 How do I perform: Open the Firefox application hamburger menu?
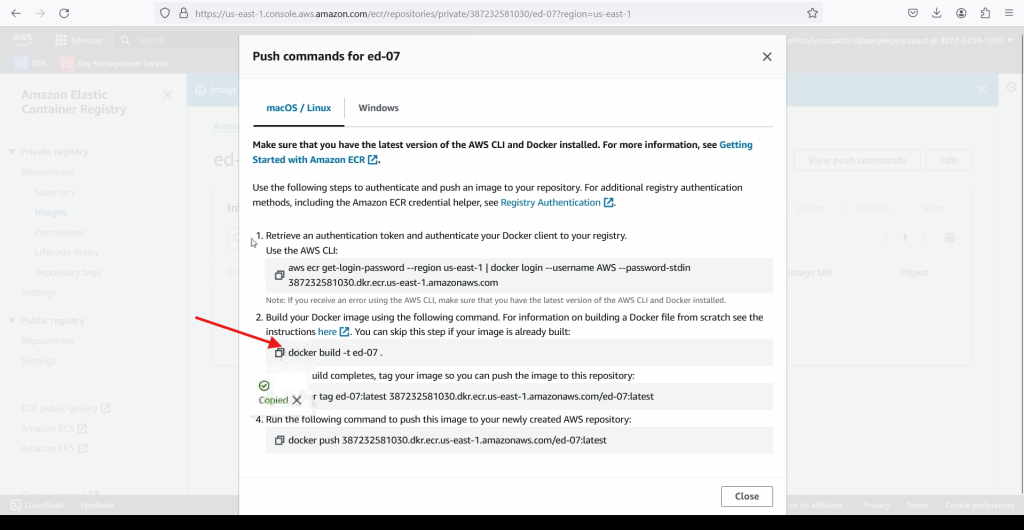tap(1009, 14)
